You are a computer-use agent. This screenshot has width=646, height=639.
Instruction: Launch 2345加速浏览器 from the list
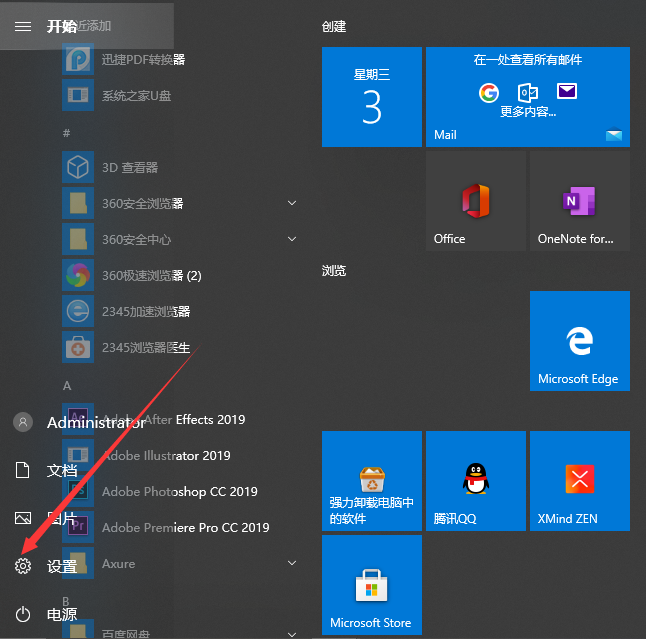(x=145, y=311)
